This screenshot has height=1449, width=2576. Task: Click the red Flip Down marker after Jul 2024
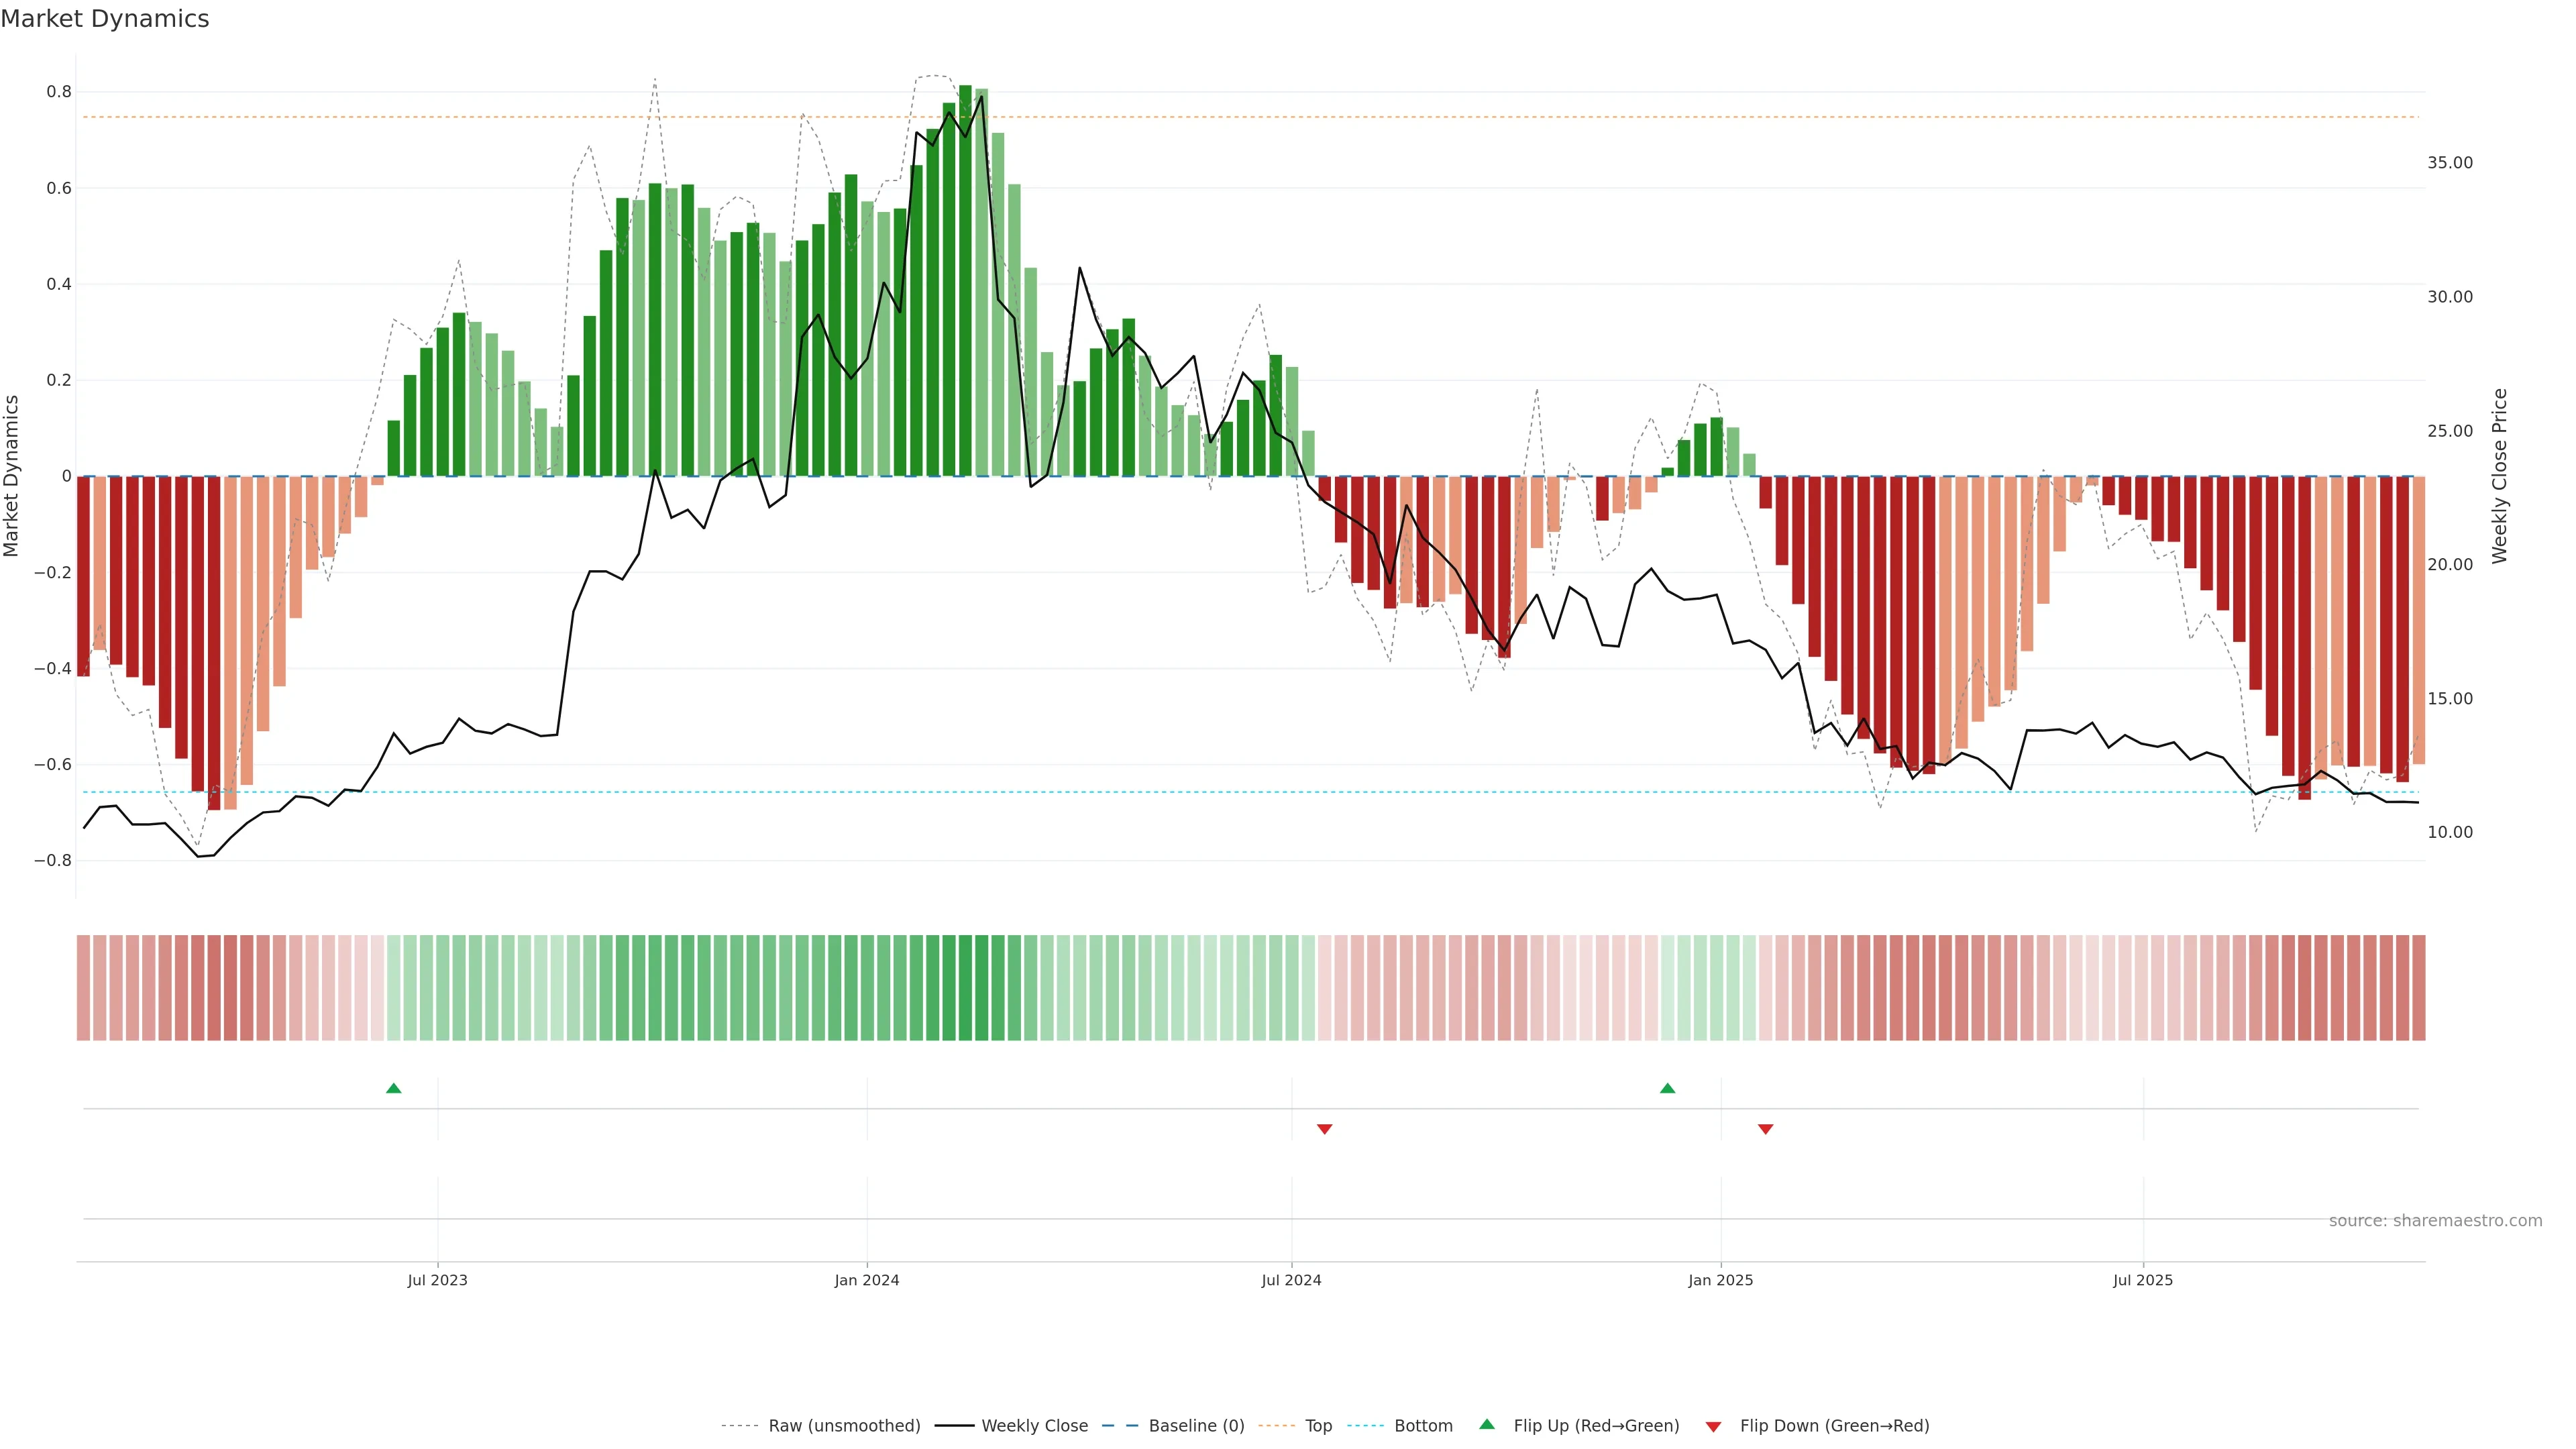tap(1324, 1129)
